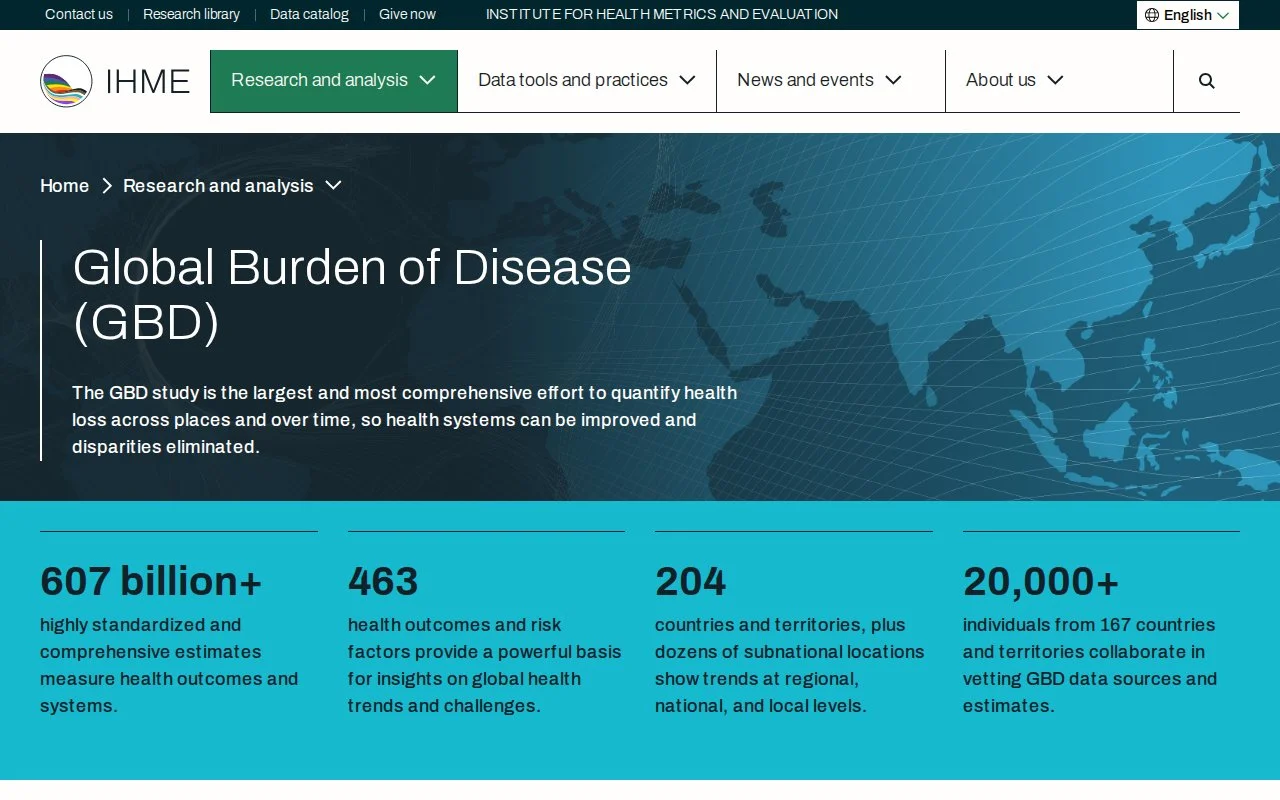1280x800 pixels.
Task: Open the Research library link
Action: click(191, 14)
